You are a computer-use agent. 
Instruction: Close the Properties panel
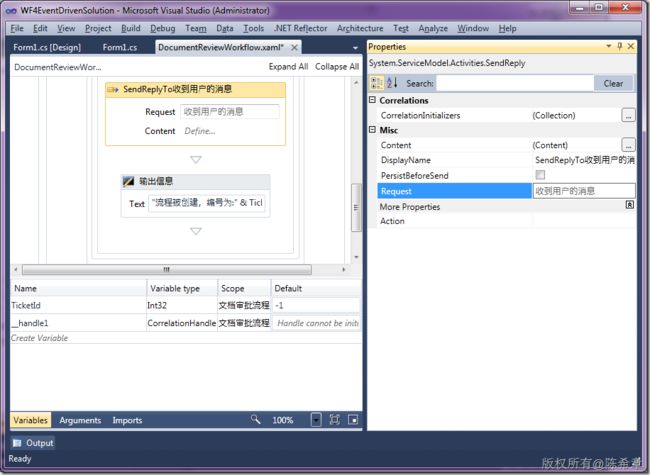(x=631, y=46)
